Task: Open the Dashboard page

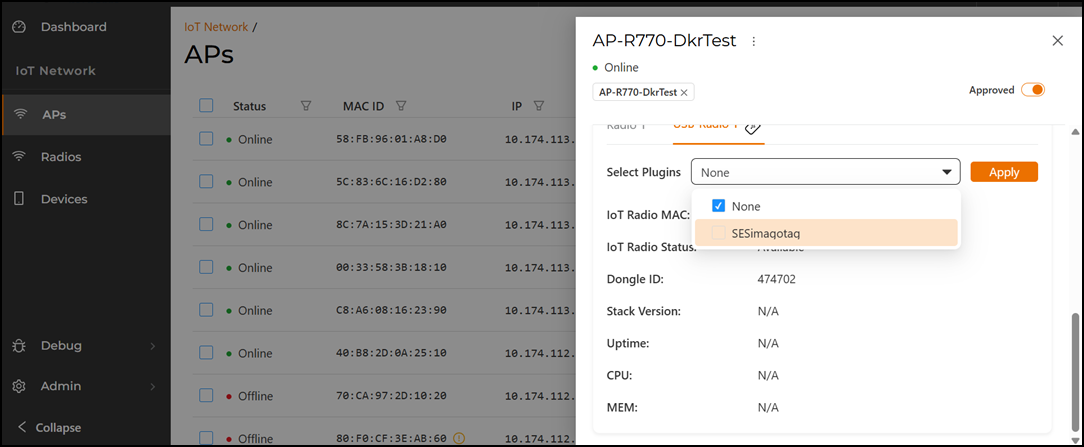Action: (73, 27)
